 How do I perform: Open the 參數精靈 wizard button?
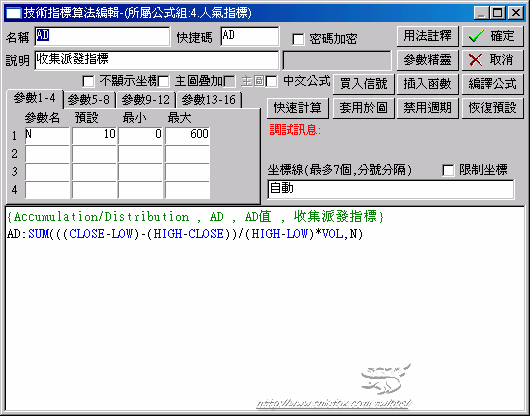tap(427, 60)
